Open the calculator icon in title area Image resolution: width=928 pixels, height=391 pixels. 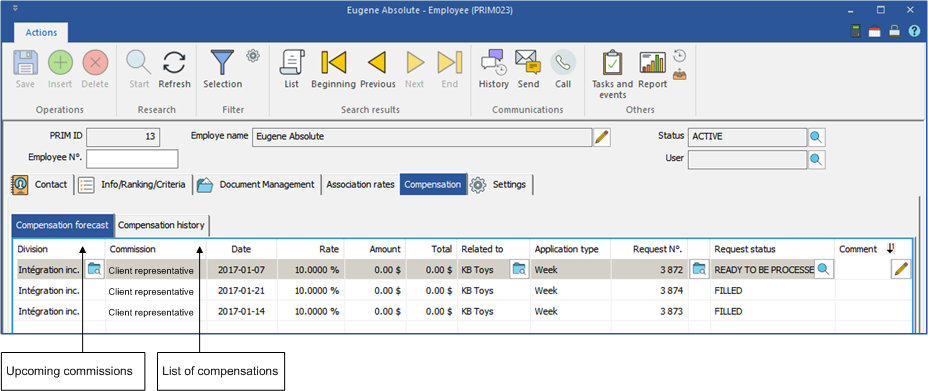click(855, 31)
